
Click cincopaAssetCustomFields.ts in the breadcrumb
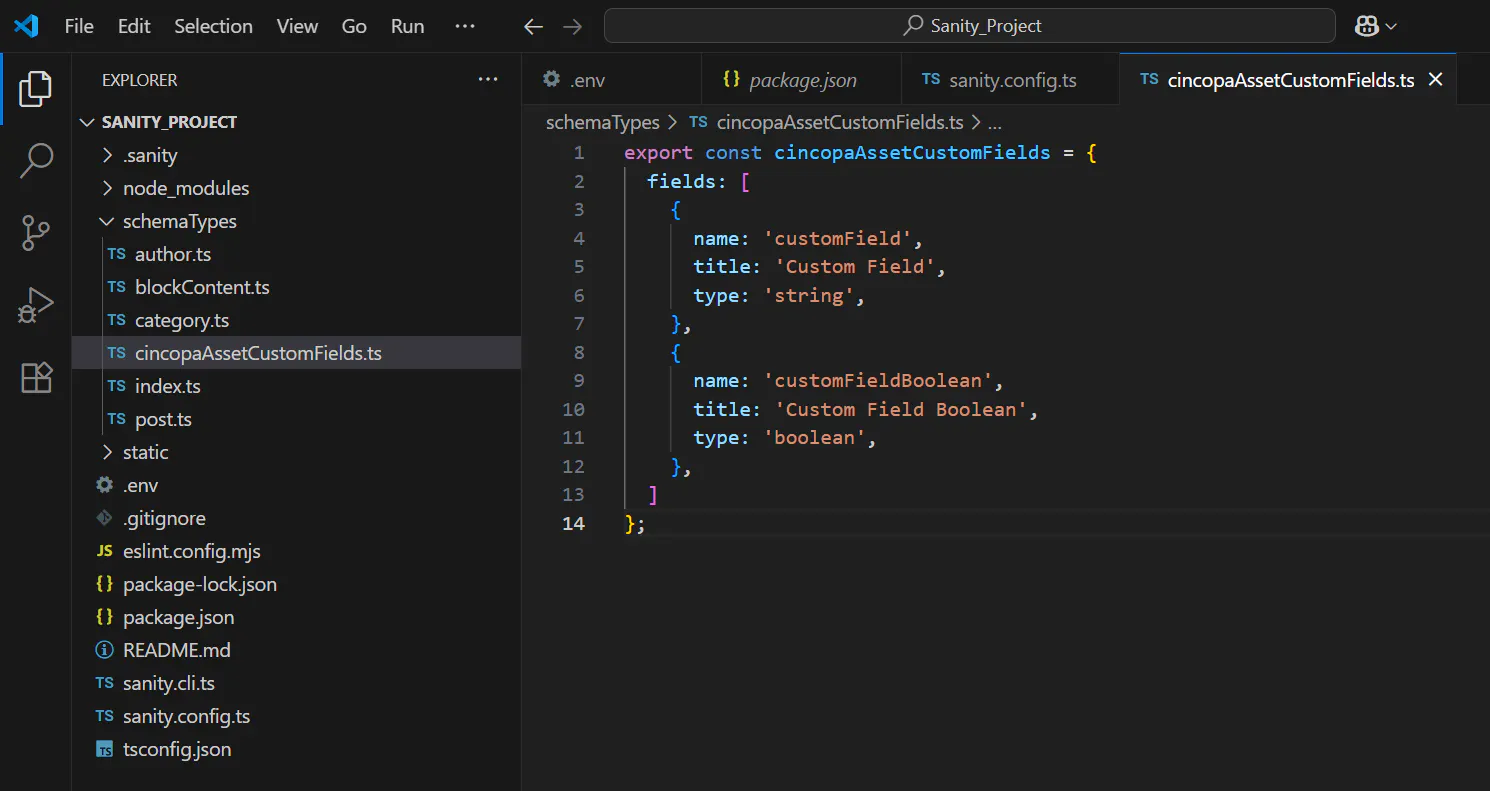pos(839,122)
